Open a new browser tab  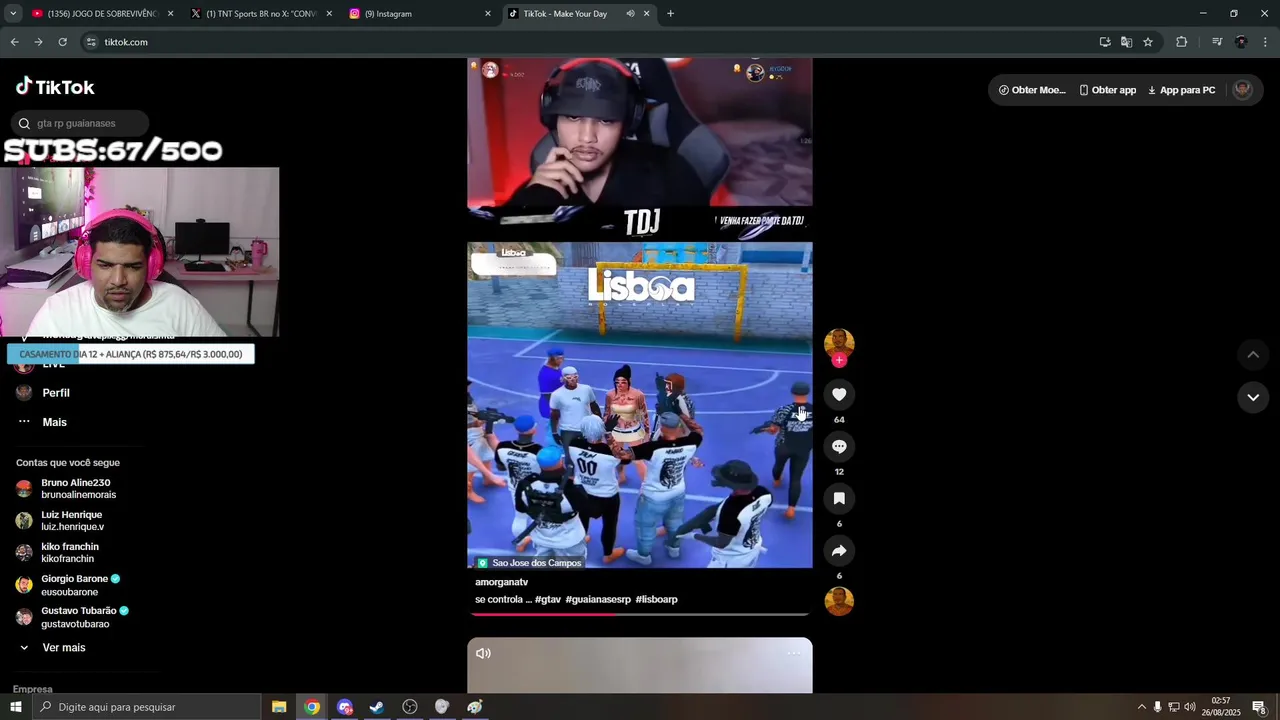coord(670,14)
